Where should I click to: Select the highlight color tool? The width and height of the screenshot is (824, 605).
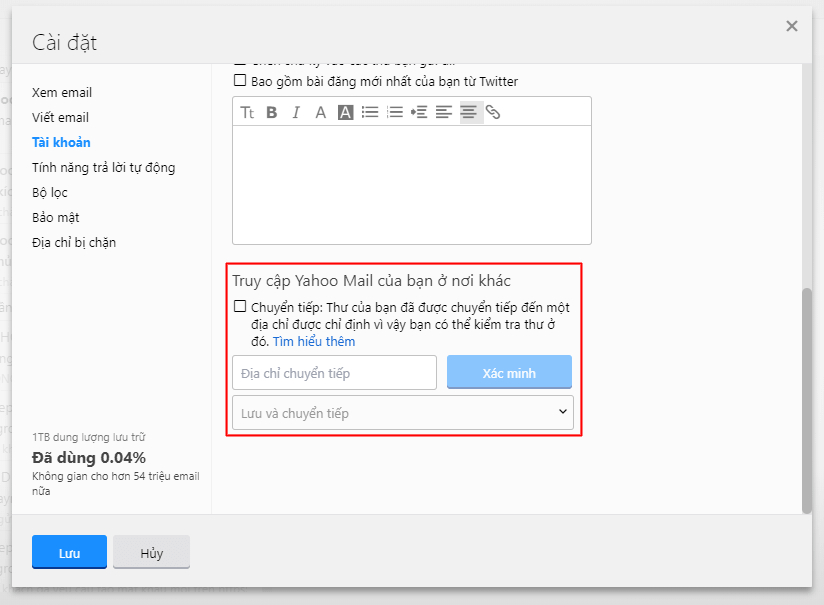coord(345,112)
